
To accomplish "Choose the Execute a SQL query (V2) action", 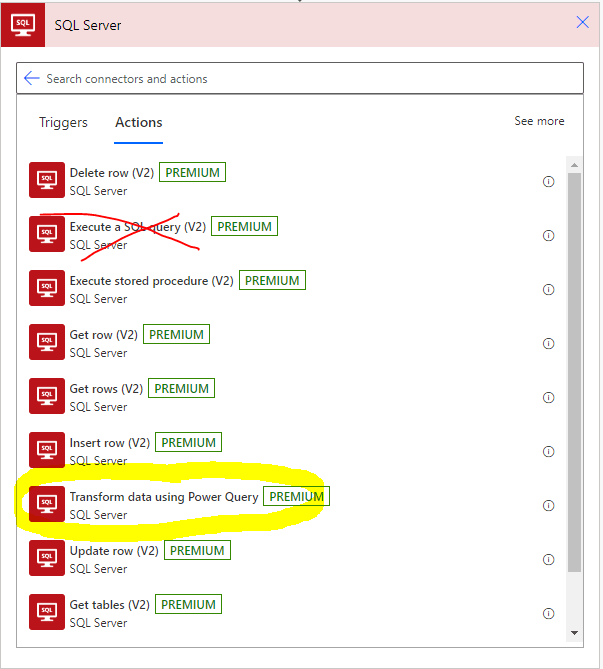I will click(x=292, y=234).
